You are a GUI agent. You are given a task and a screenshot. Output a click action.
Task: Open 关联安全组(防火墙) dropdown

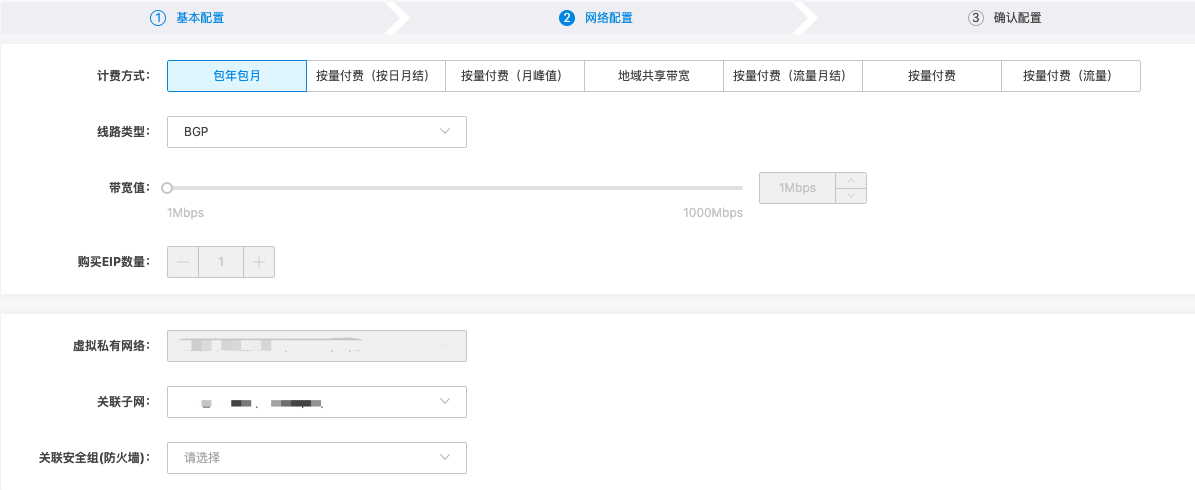316,458
